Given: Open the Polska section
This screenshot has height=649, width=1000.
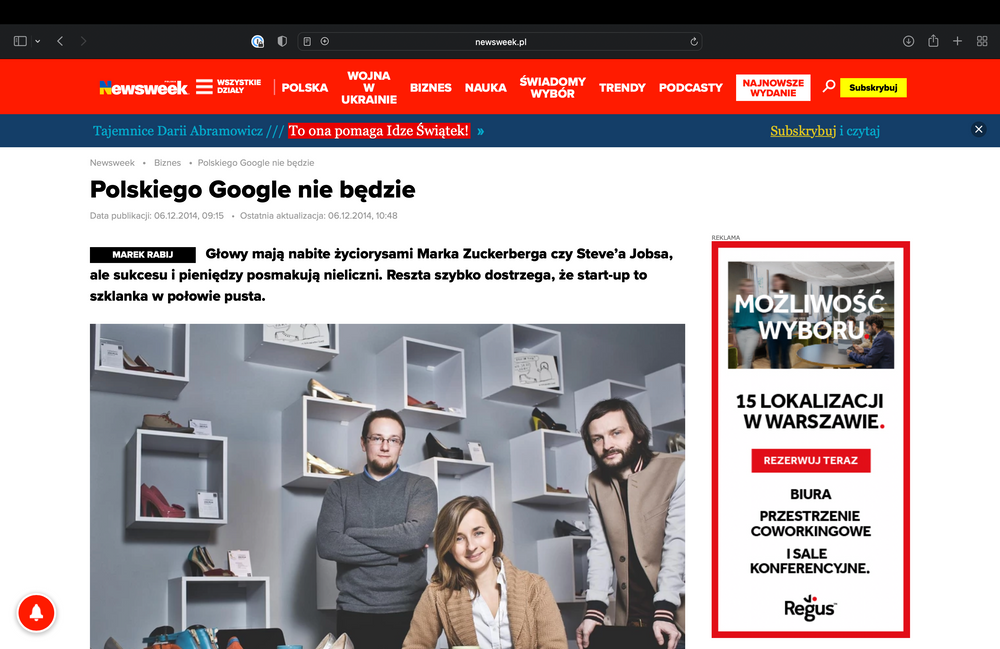Looking at the screenshot, I should click(x=304, y=88).
